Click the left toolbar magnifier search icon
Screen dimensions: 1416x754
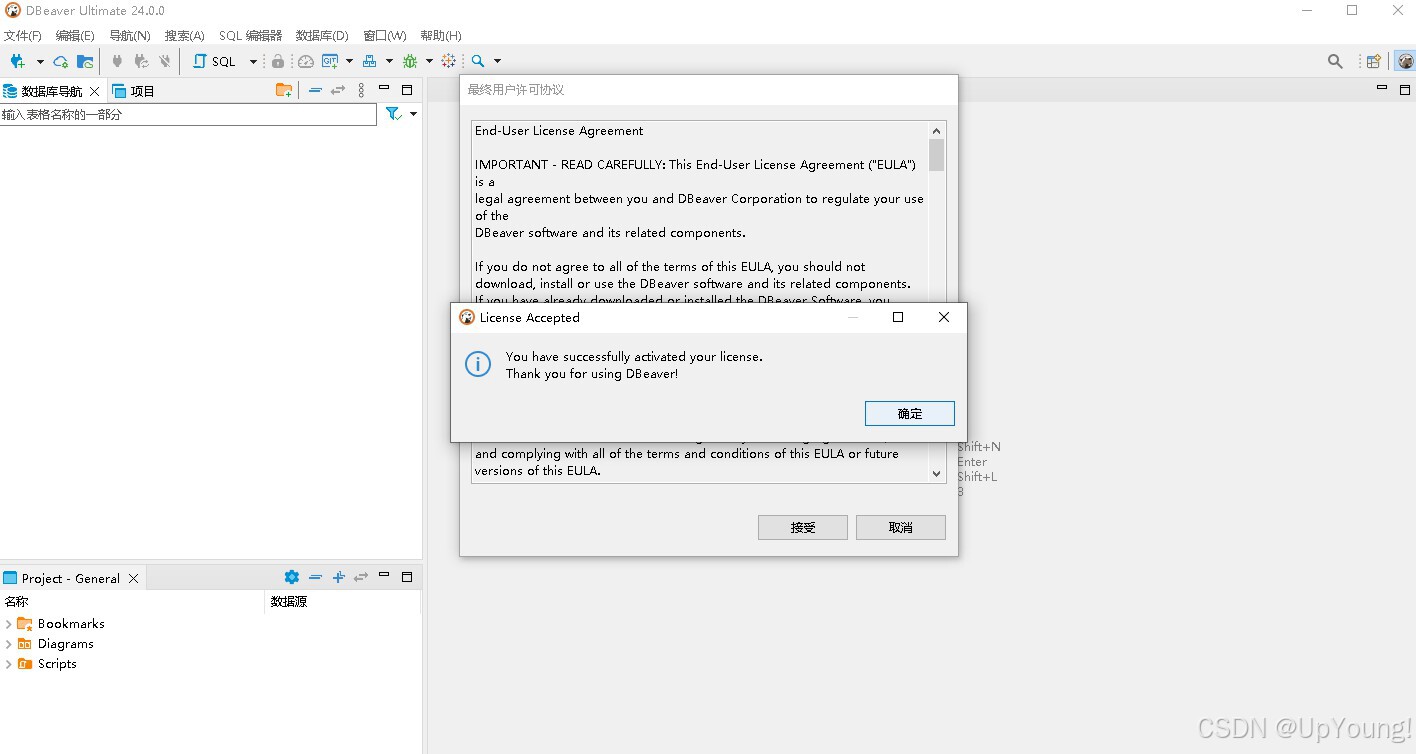point(478,61)
